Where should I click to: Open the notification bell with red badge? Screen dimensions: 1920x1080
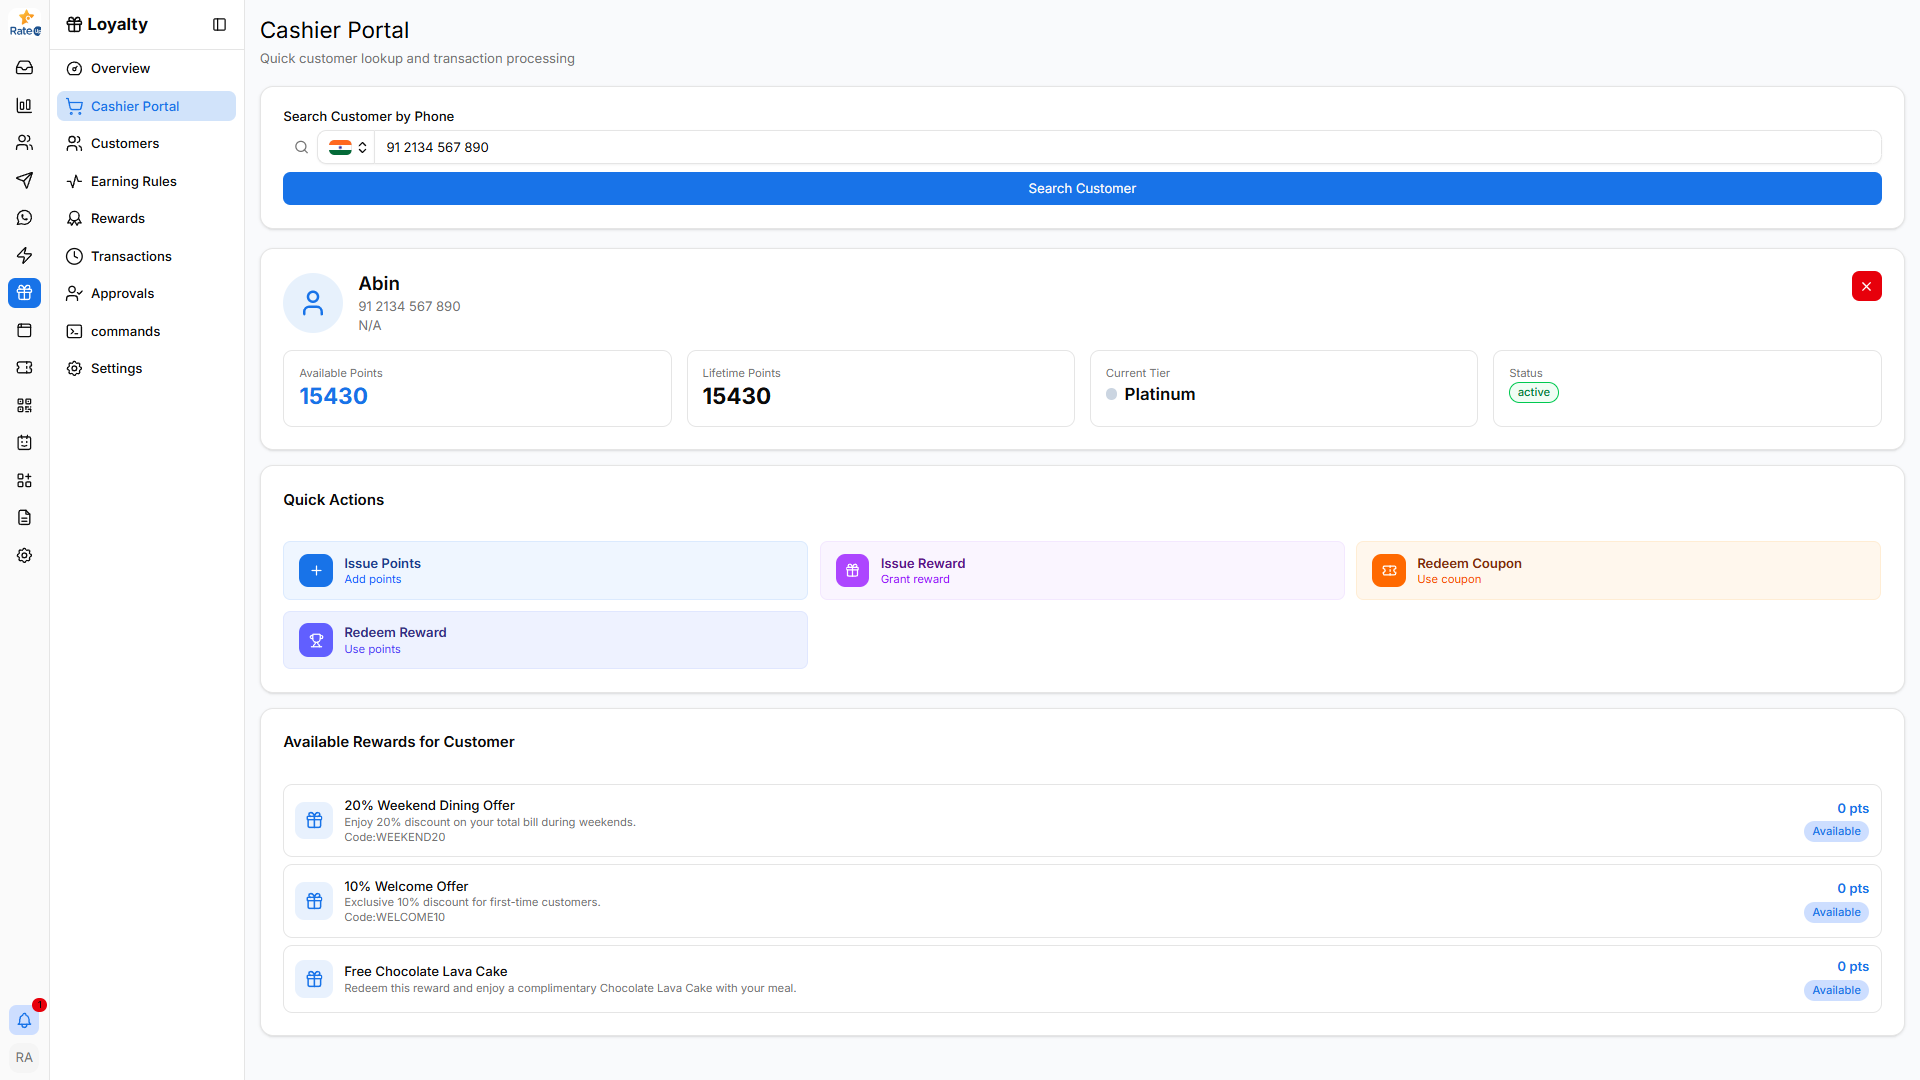tap(24, 1020)
